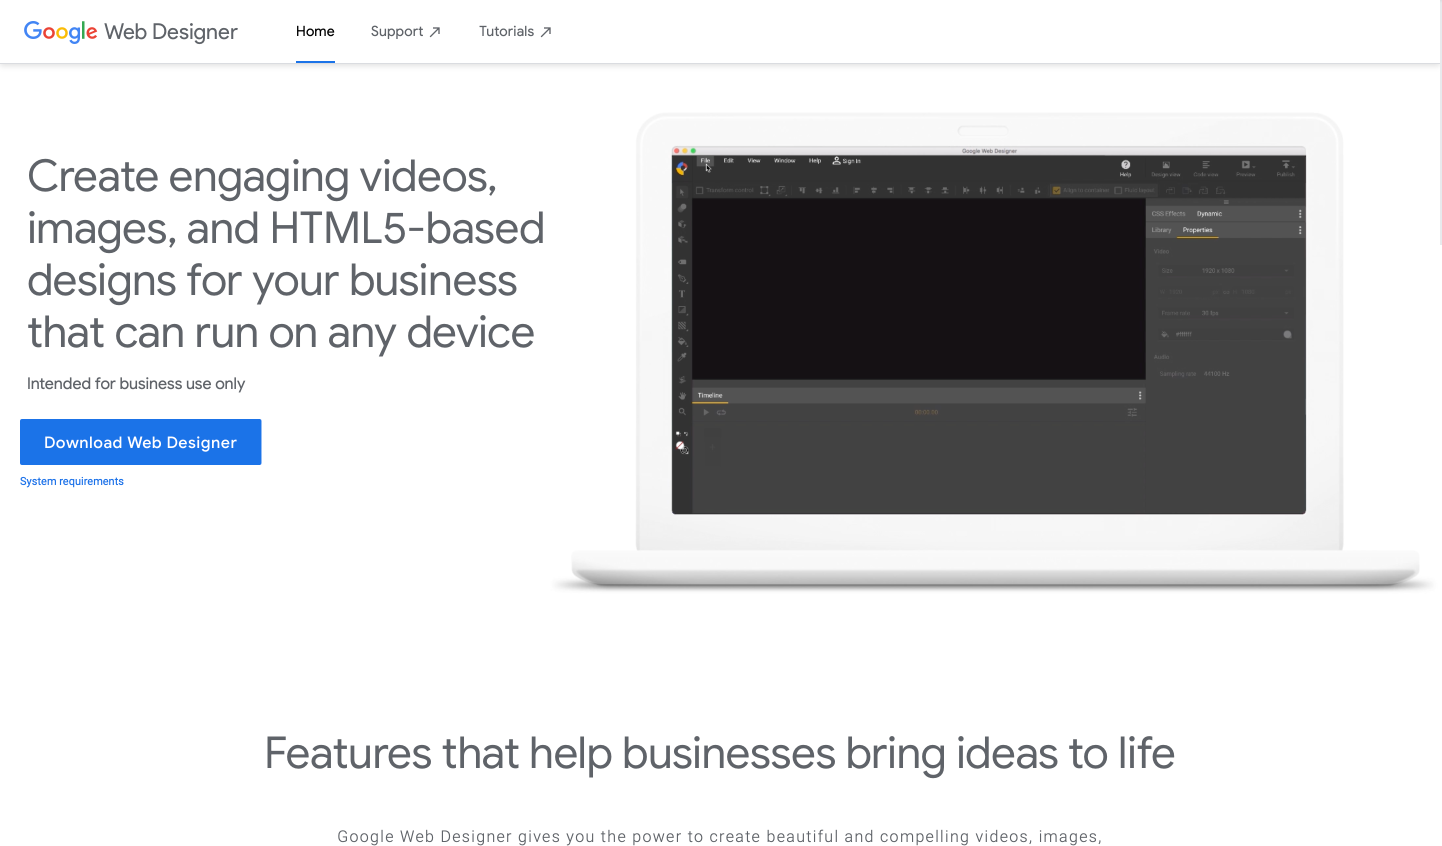
Task: Pick the Eyedropper tool
Action: pos(681,355)
